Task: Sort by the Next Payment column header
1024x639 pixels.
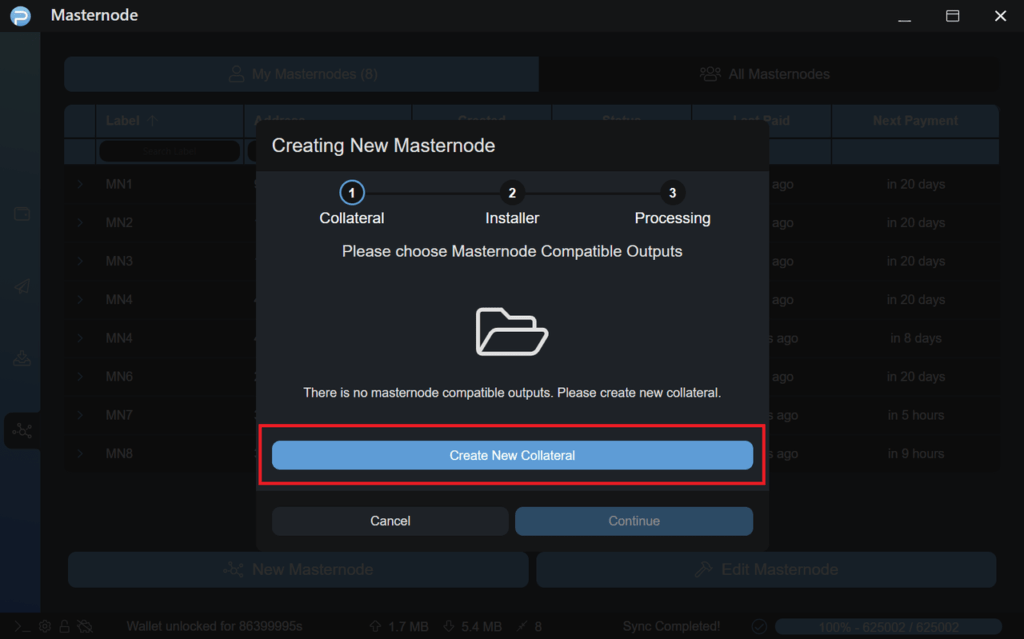Action: point(915,121)
